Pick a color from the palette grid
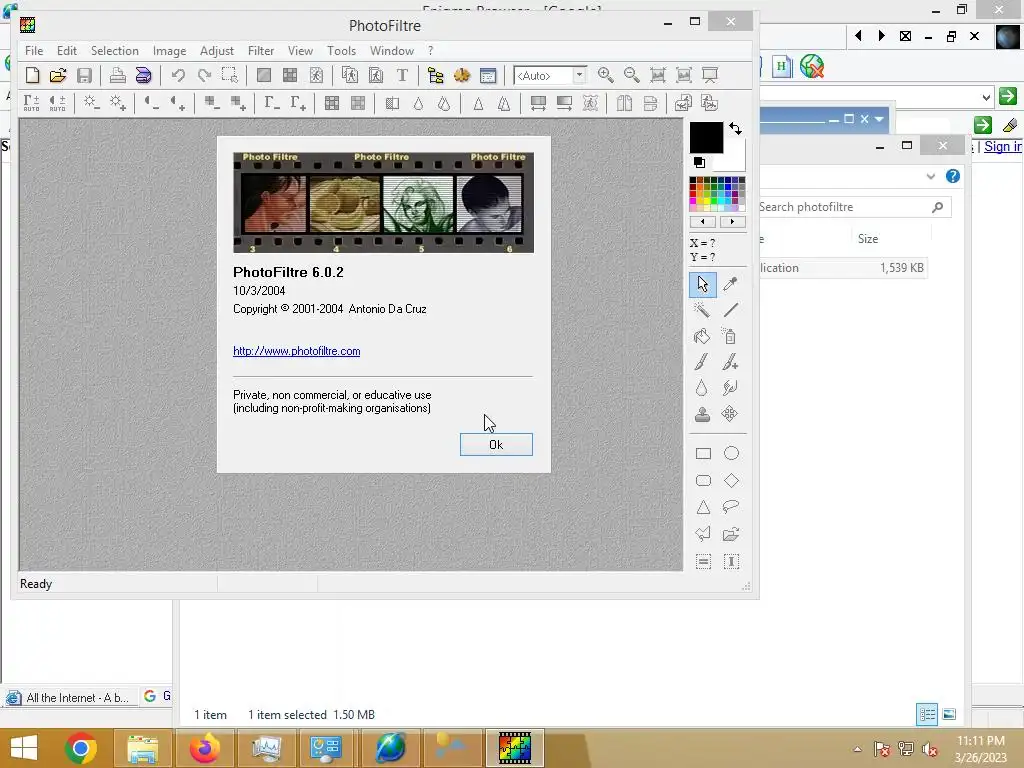 [717, 194]
